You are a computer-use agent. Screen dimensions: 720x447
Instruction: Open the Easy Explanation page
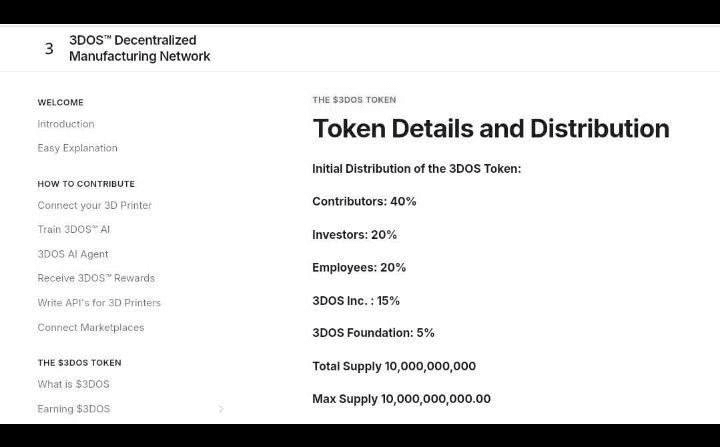coord(77,148)
